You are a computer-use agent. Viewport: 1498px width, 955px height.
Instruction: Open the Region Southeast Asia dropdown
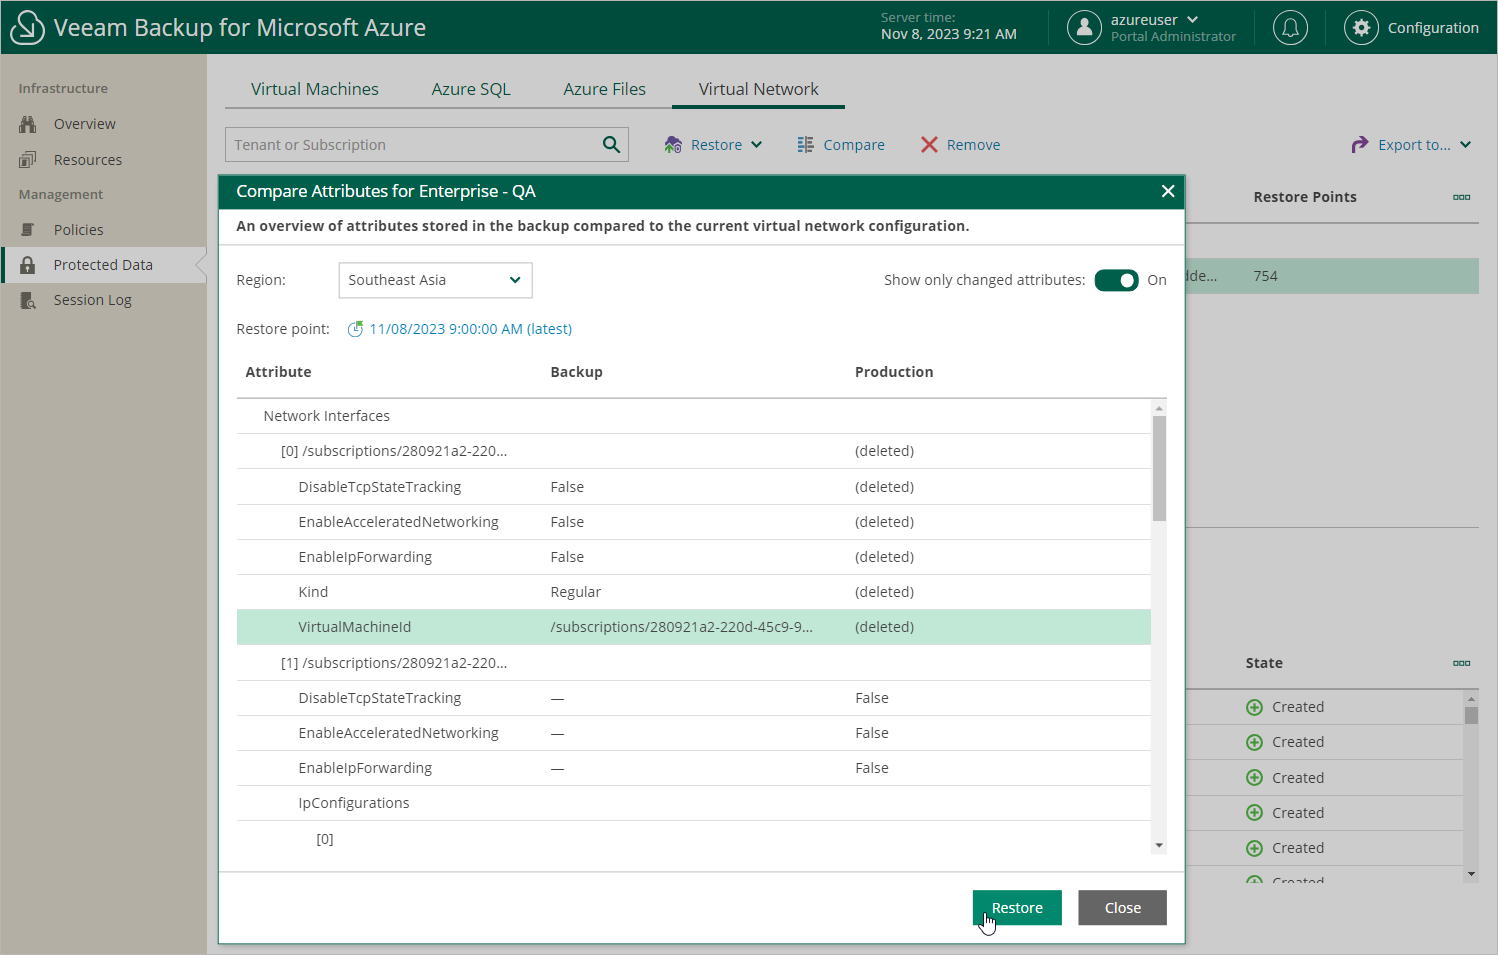coord(435,280)
